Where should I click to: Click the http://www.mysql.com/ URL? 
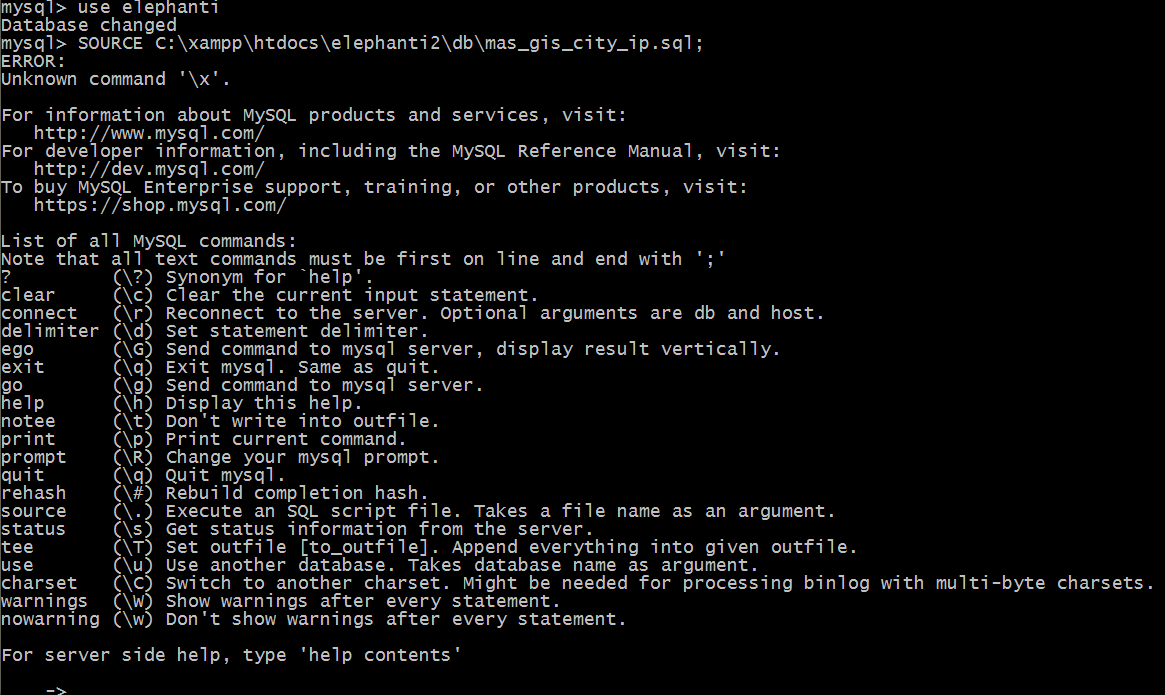tap(149, 133)
